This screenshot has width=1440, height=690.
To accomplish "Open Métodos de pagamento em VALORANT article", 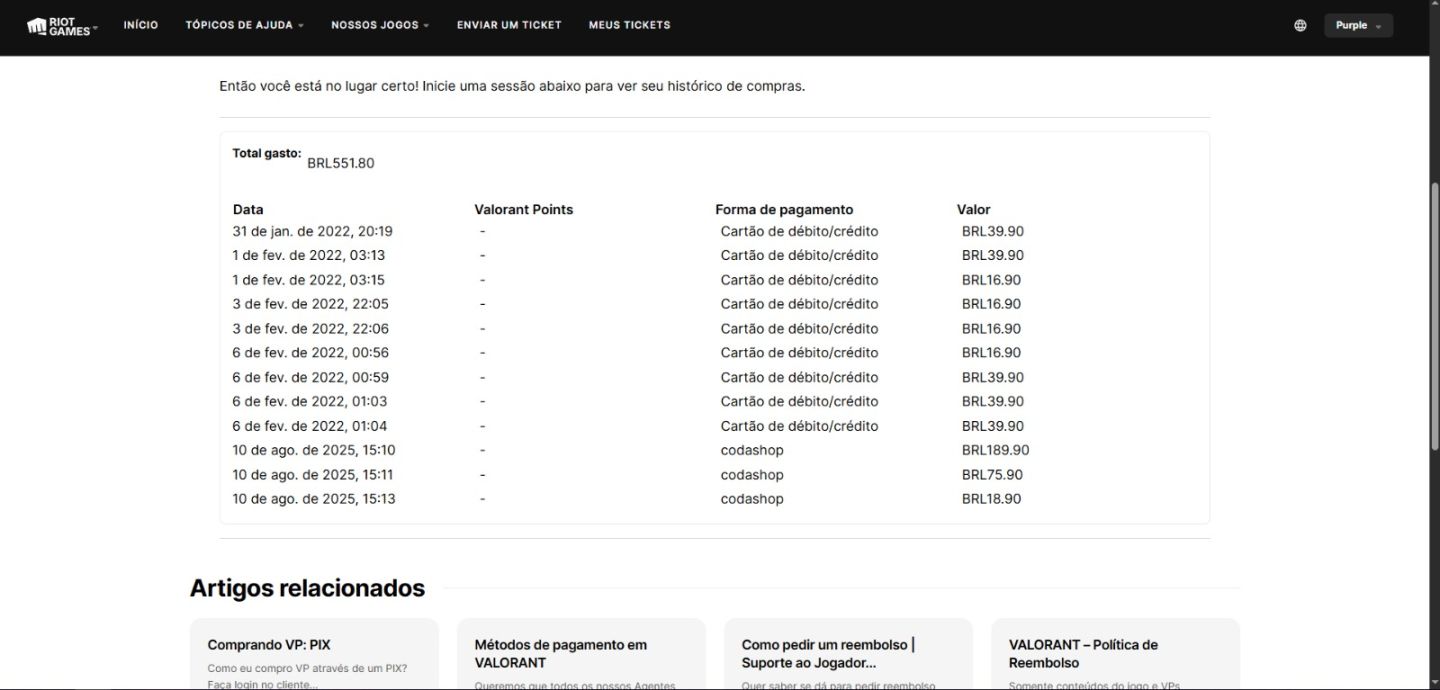I will 581,654.
